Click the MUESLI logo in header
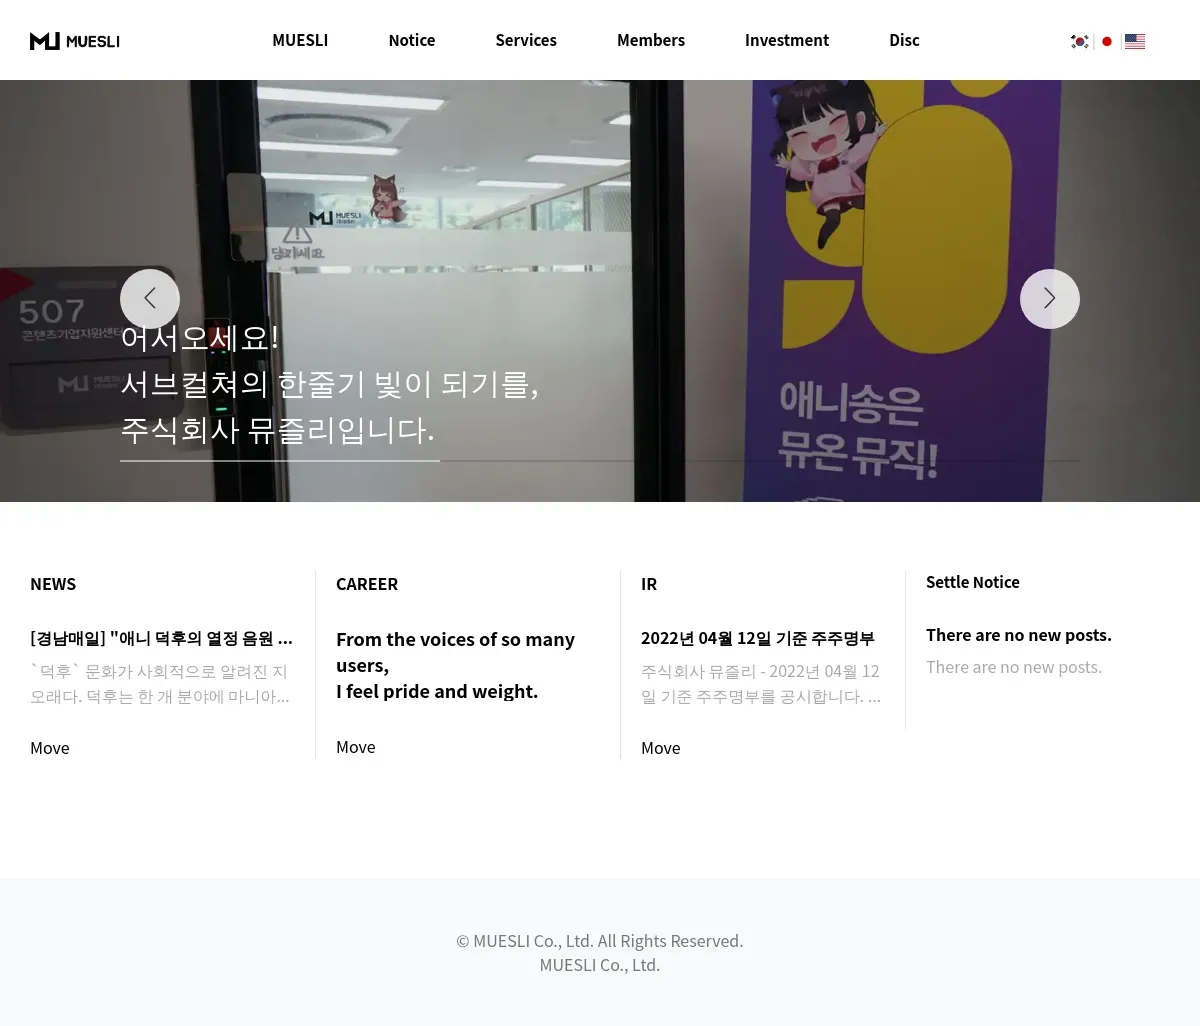The width and height of the screenshot is (1200, 1026). (75, 41)
